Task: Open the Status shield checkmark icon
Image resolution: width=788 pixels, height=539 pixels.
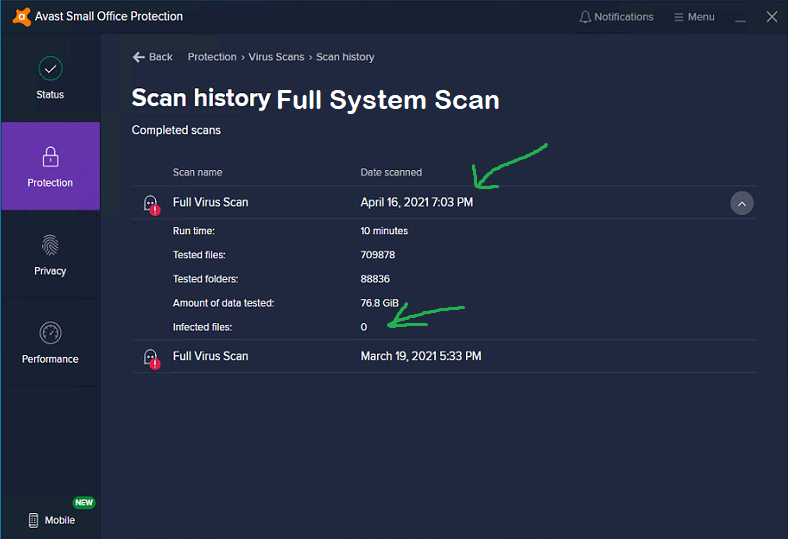Action: (x=50, y=69)
